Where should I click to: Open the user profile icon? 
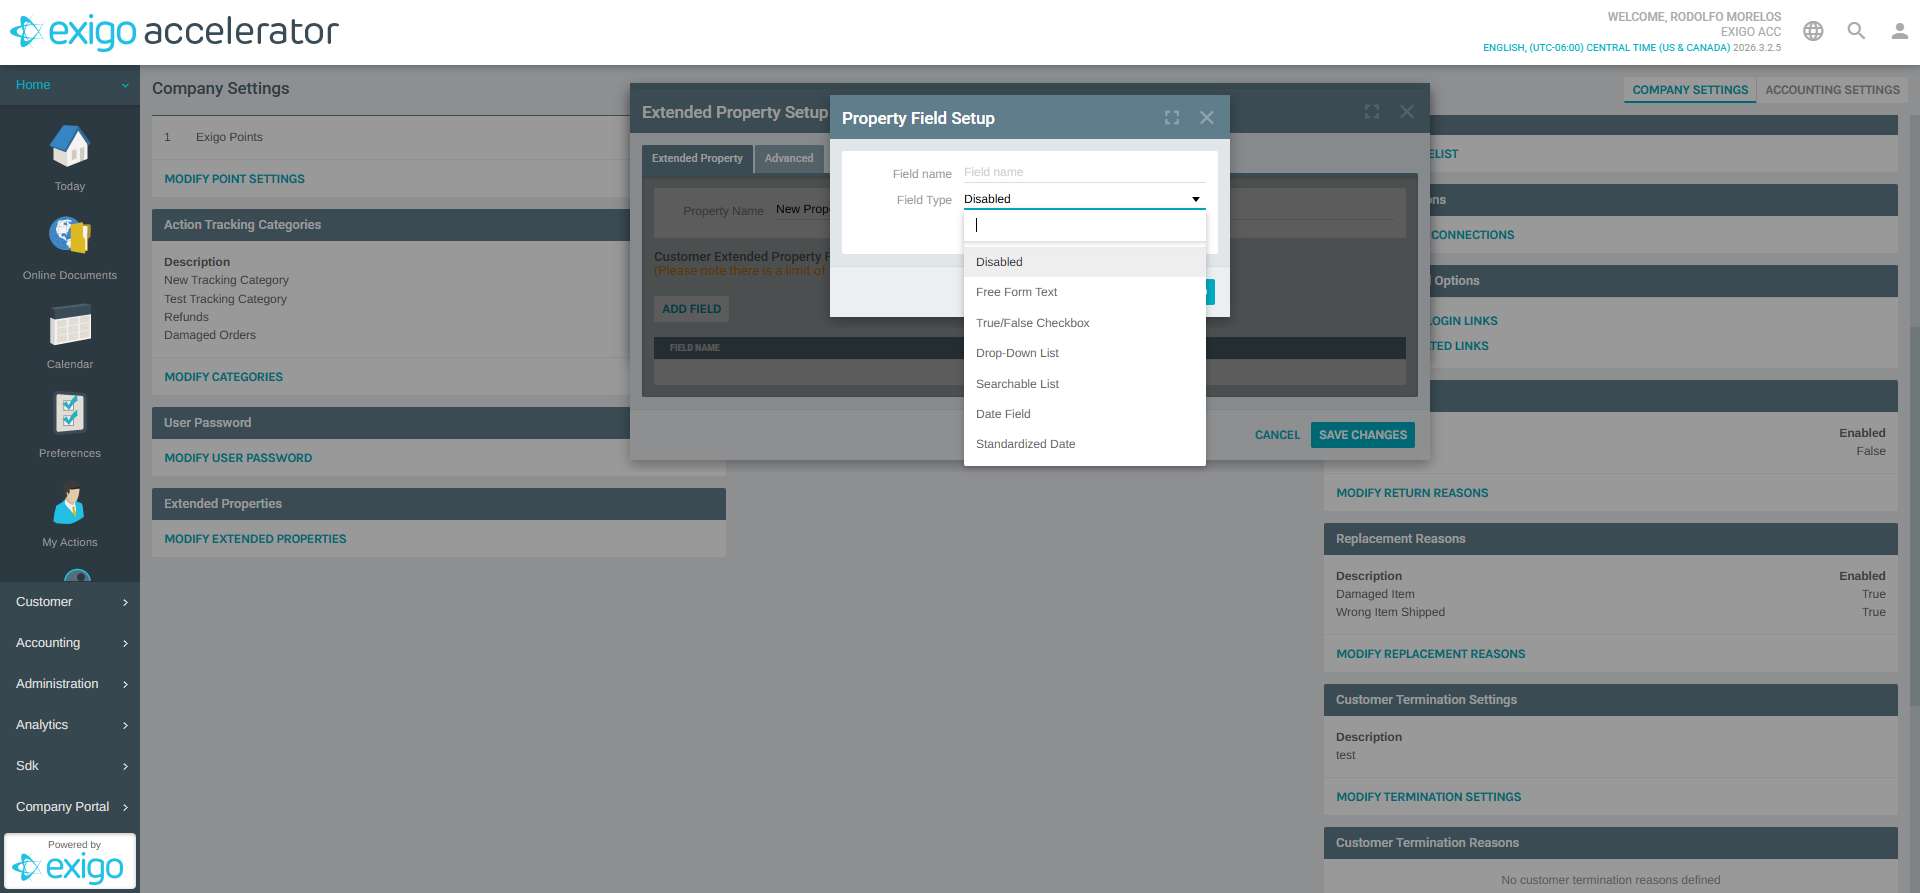[1899, 31]
